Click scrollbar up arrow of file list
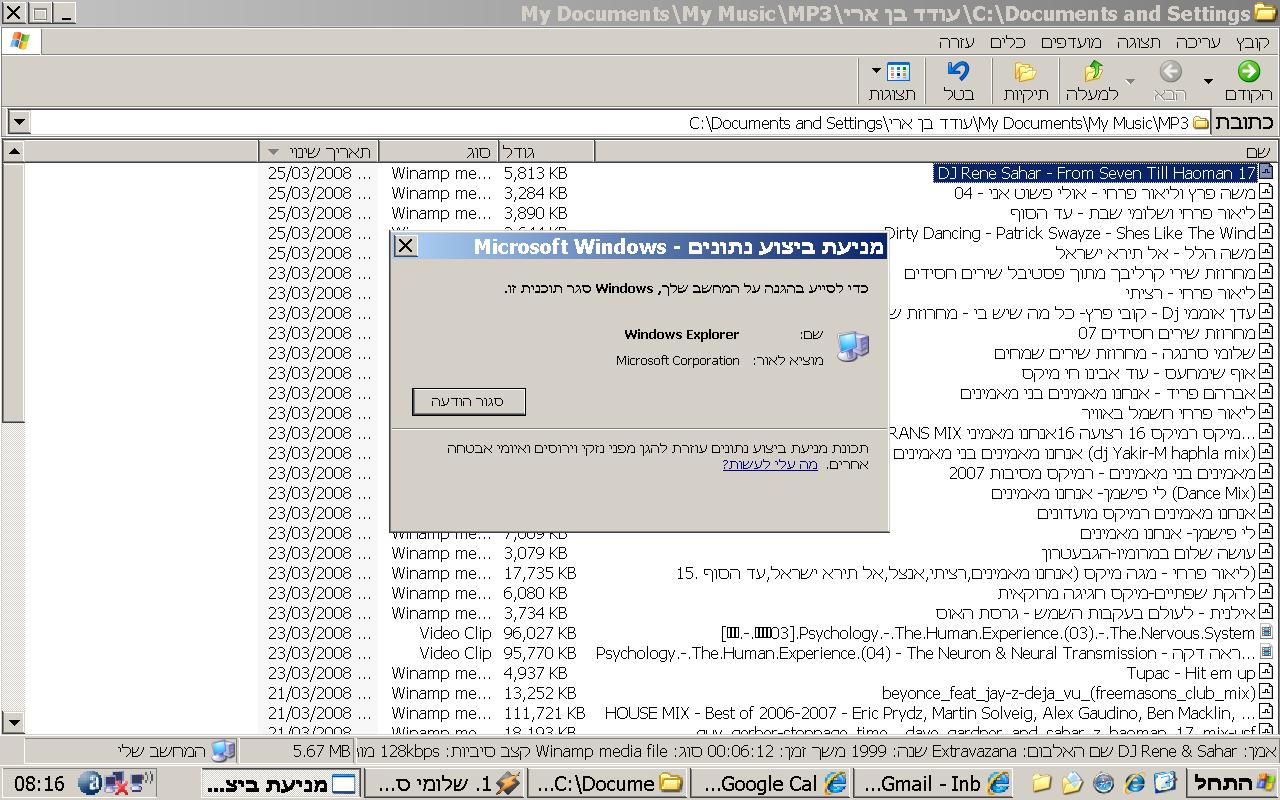This screenshot has width=1280, height=800. (13, 152)
